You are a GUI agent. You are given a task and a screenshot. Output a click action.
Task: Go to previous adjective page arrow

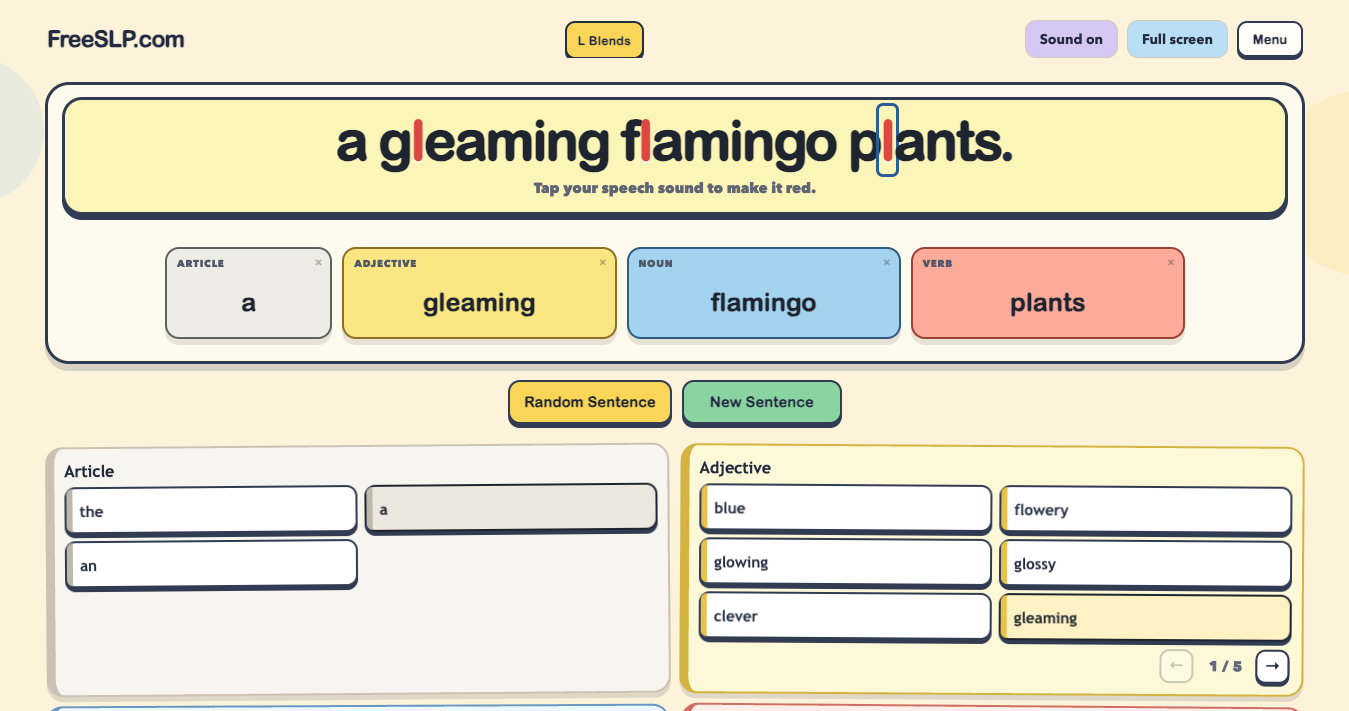pyautogui.click(x=1177, y=666)
